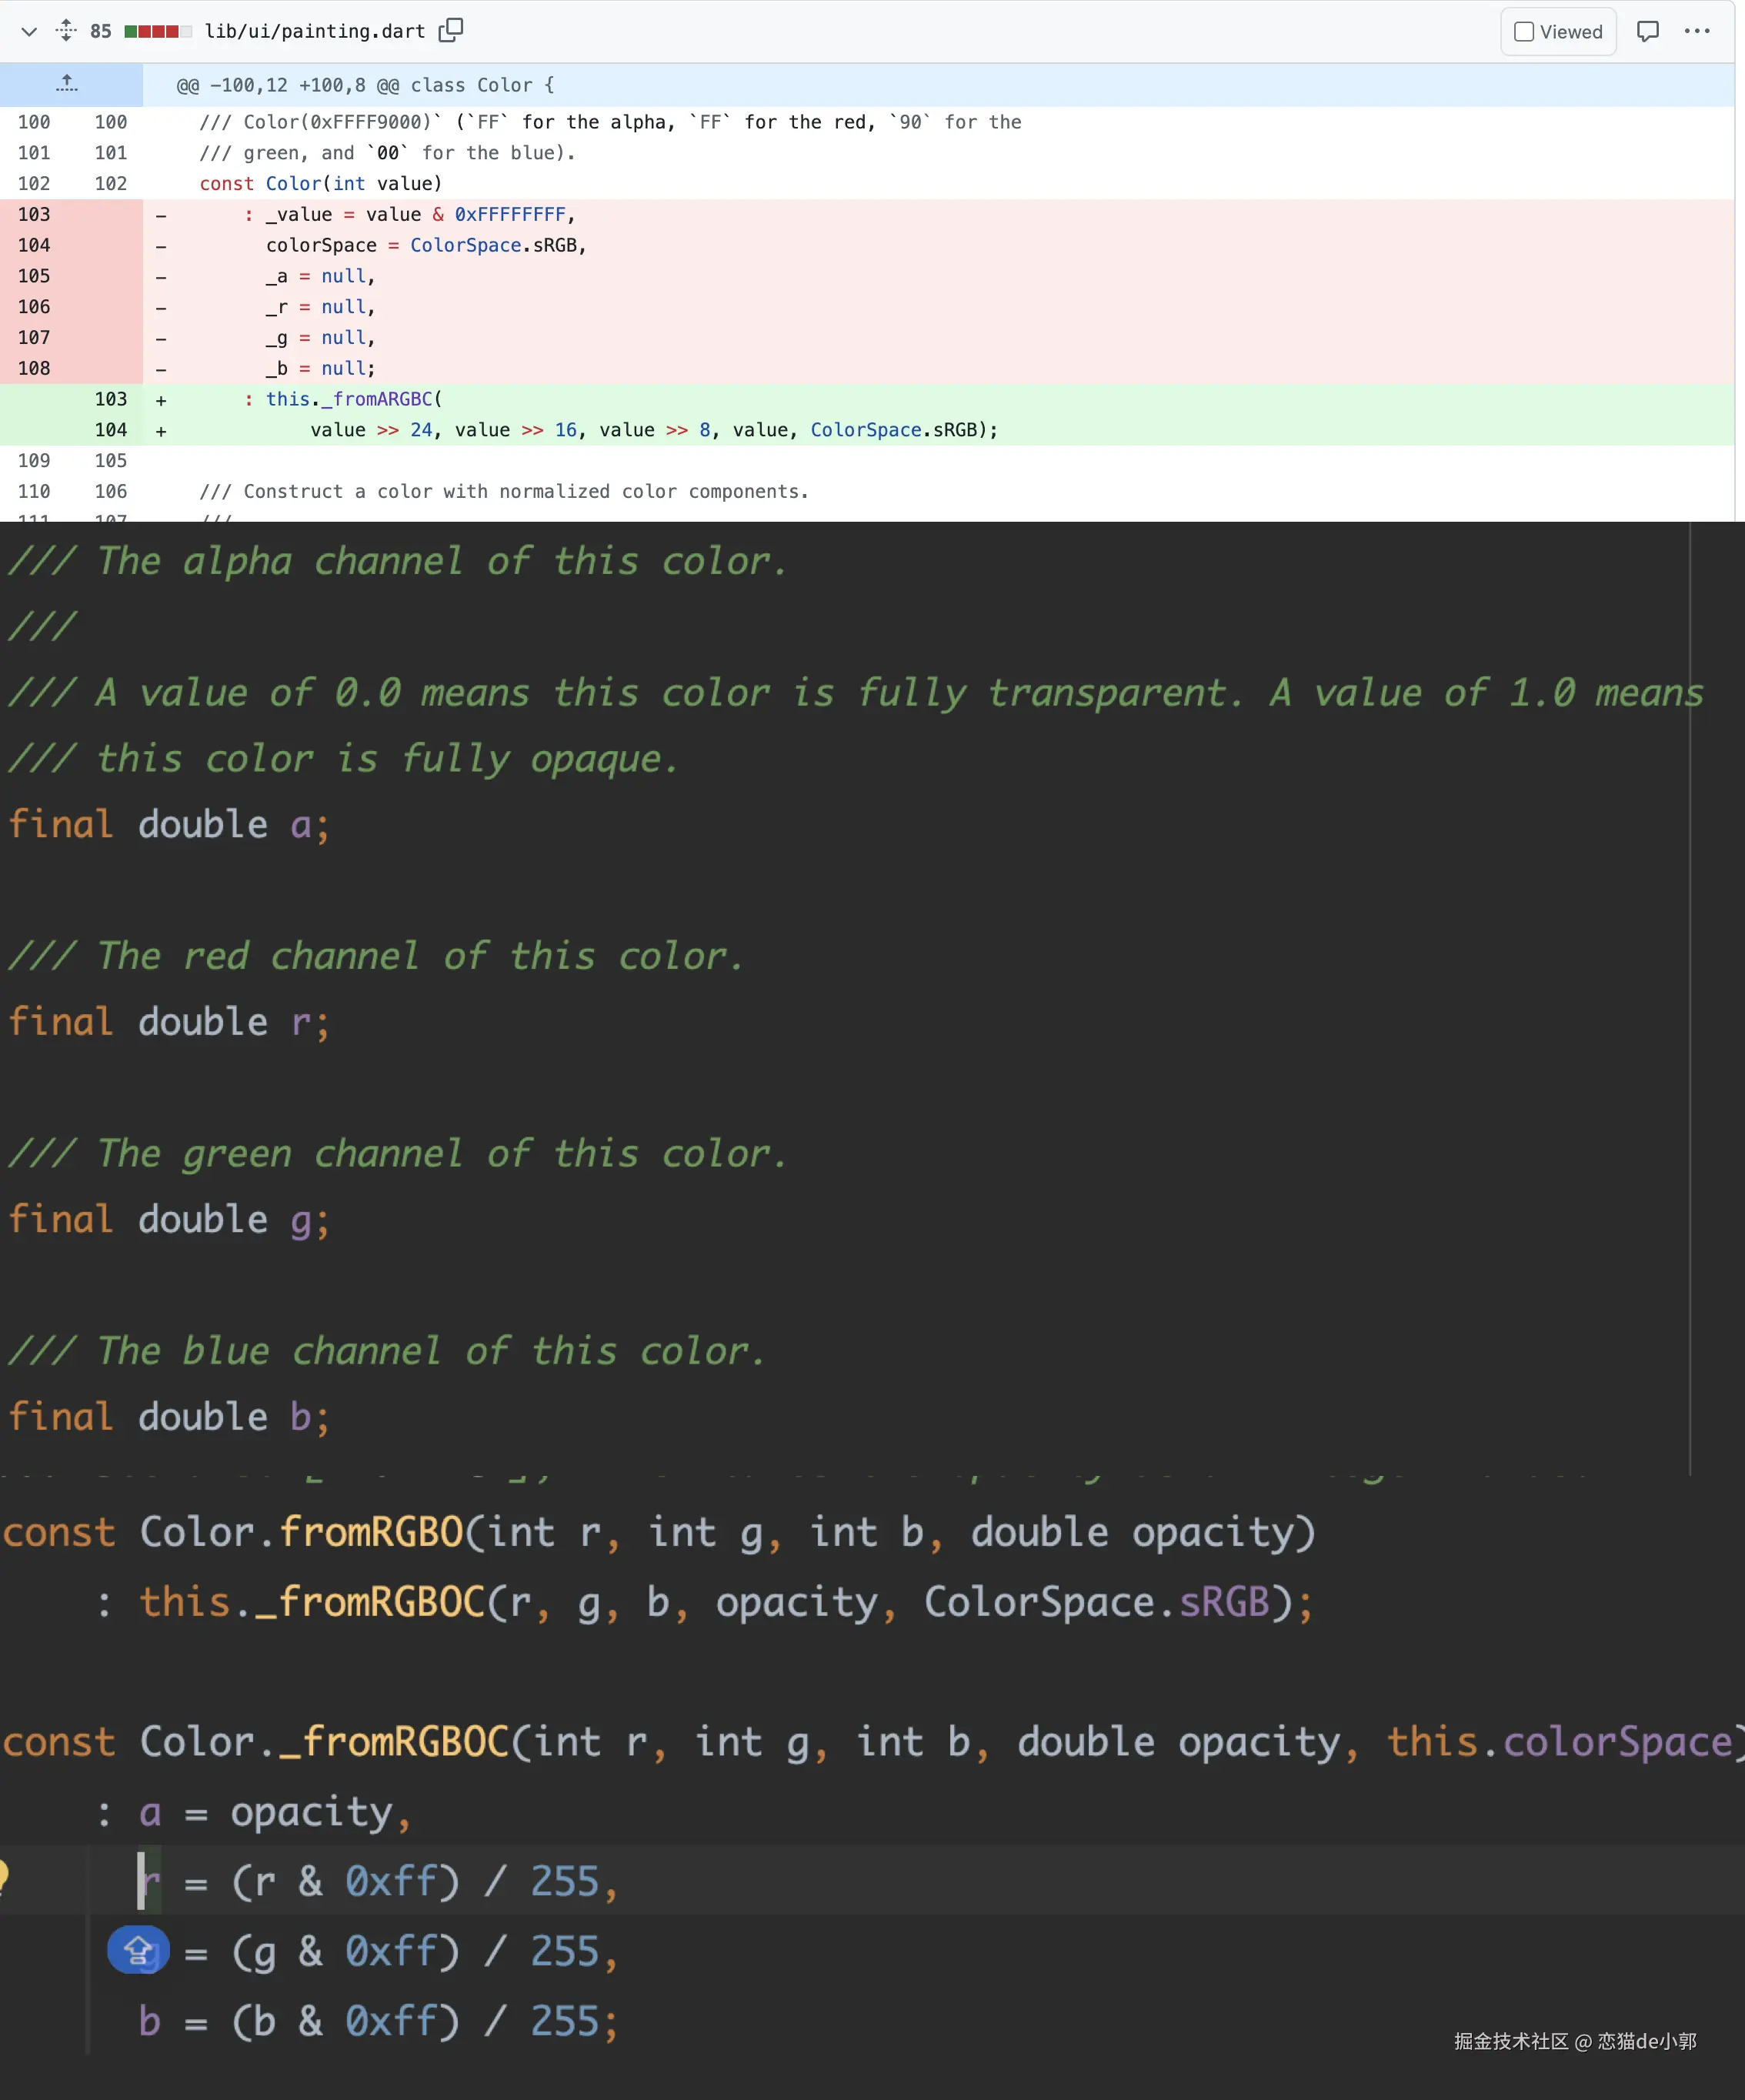Collapse the lib/ui/painting.dart file diff

click(x=29, y=31)
